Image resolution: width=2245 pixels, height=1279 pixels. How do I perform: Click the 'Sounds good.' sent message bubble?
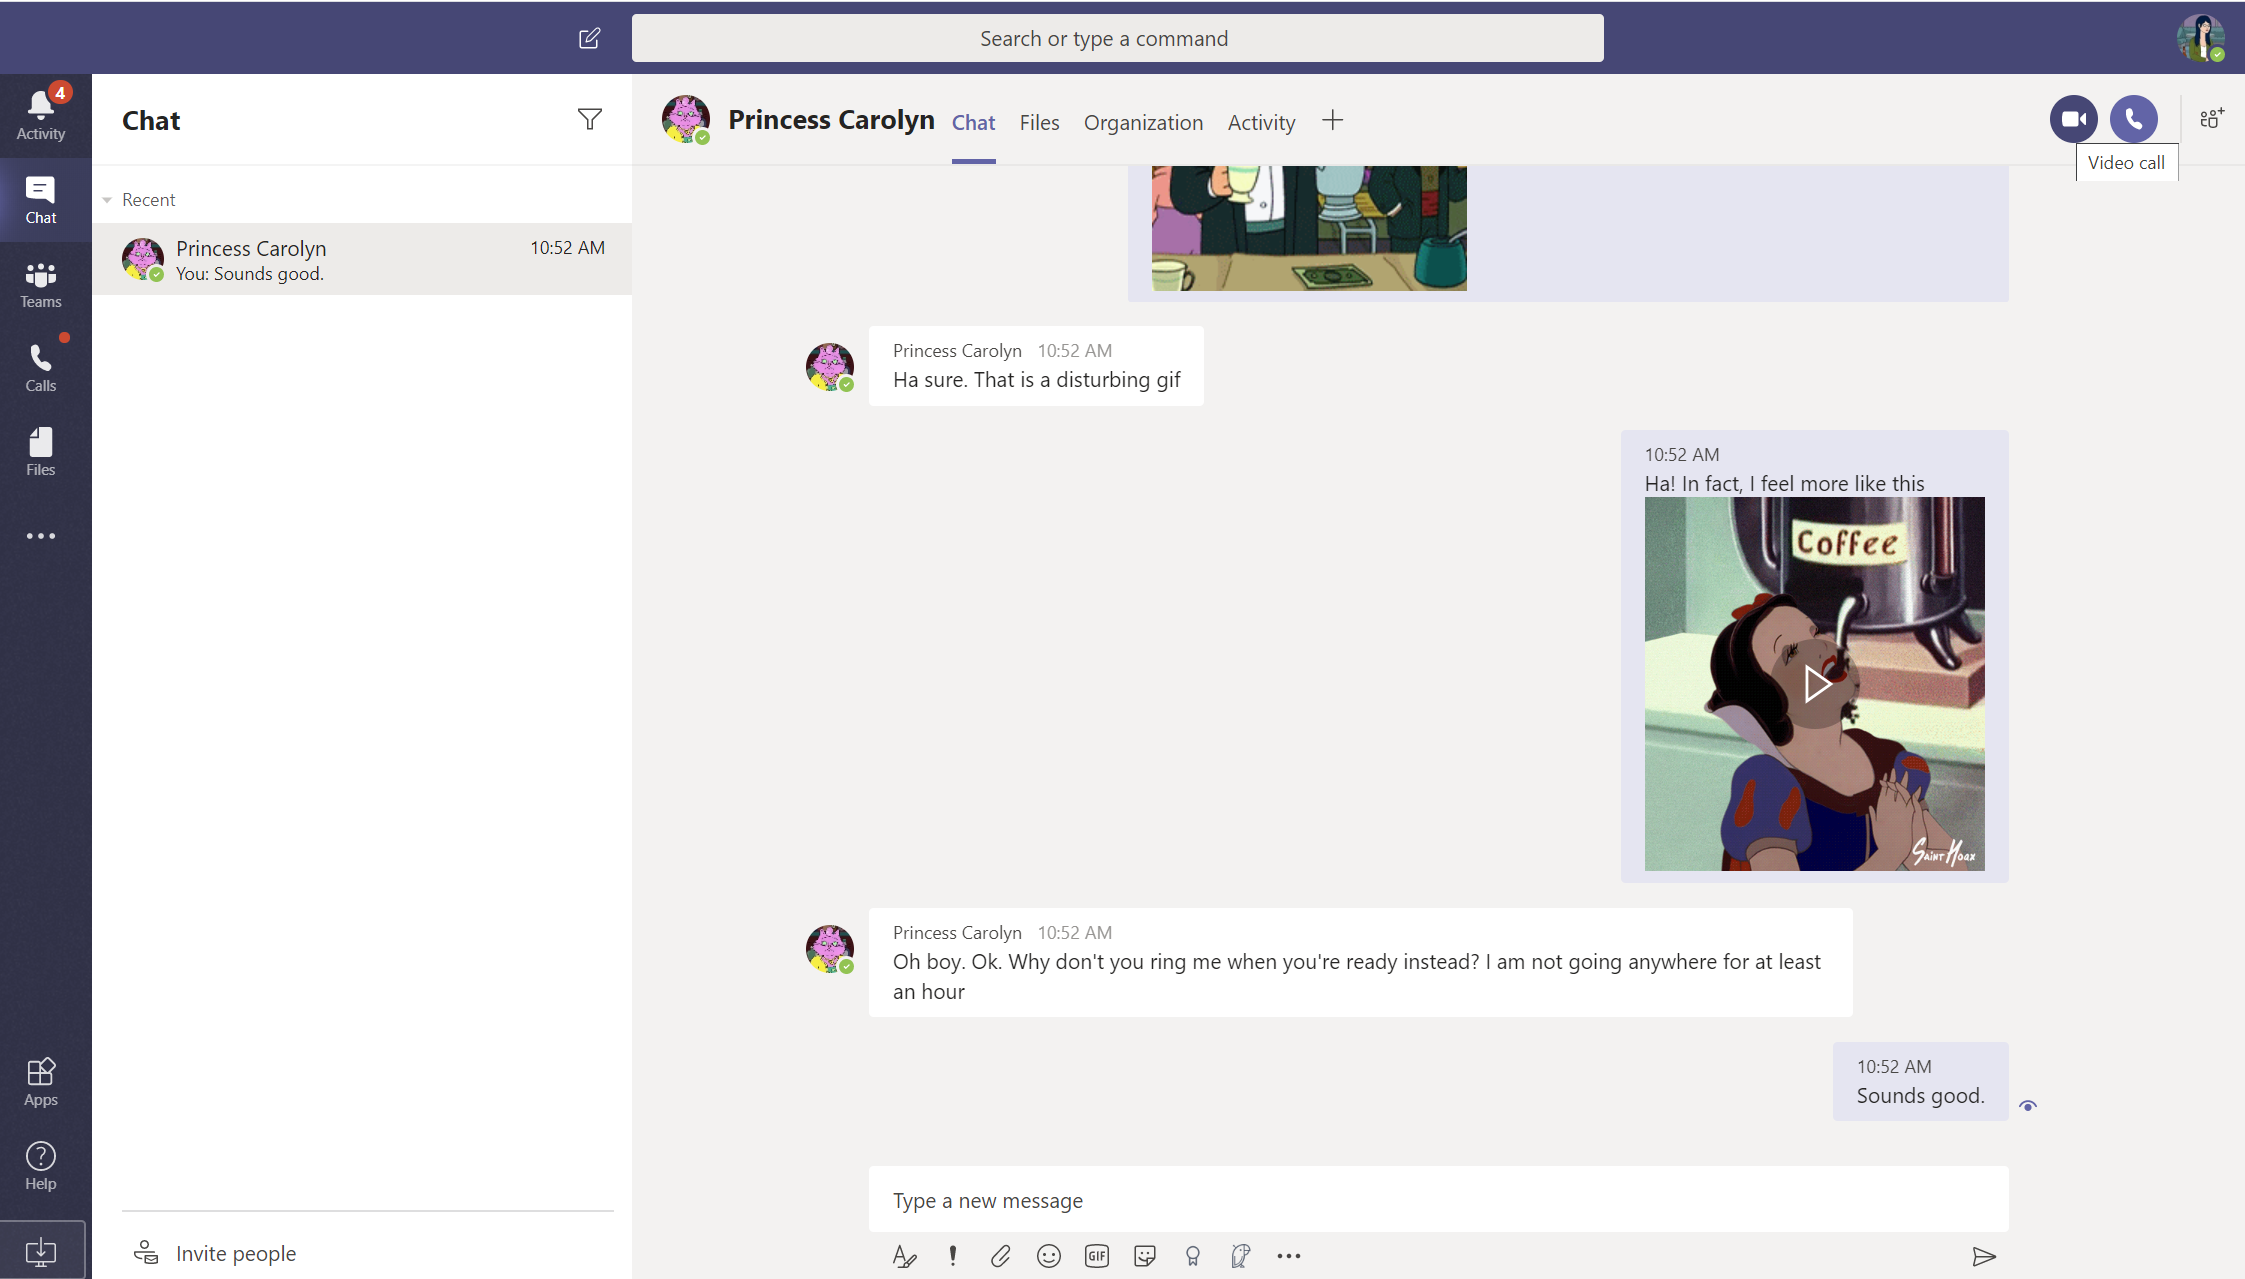pos(1920,1082)
